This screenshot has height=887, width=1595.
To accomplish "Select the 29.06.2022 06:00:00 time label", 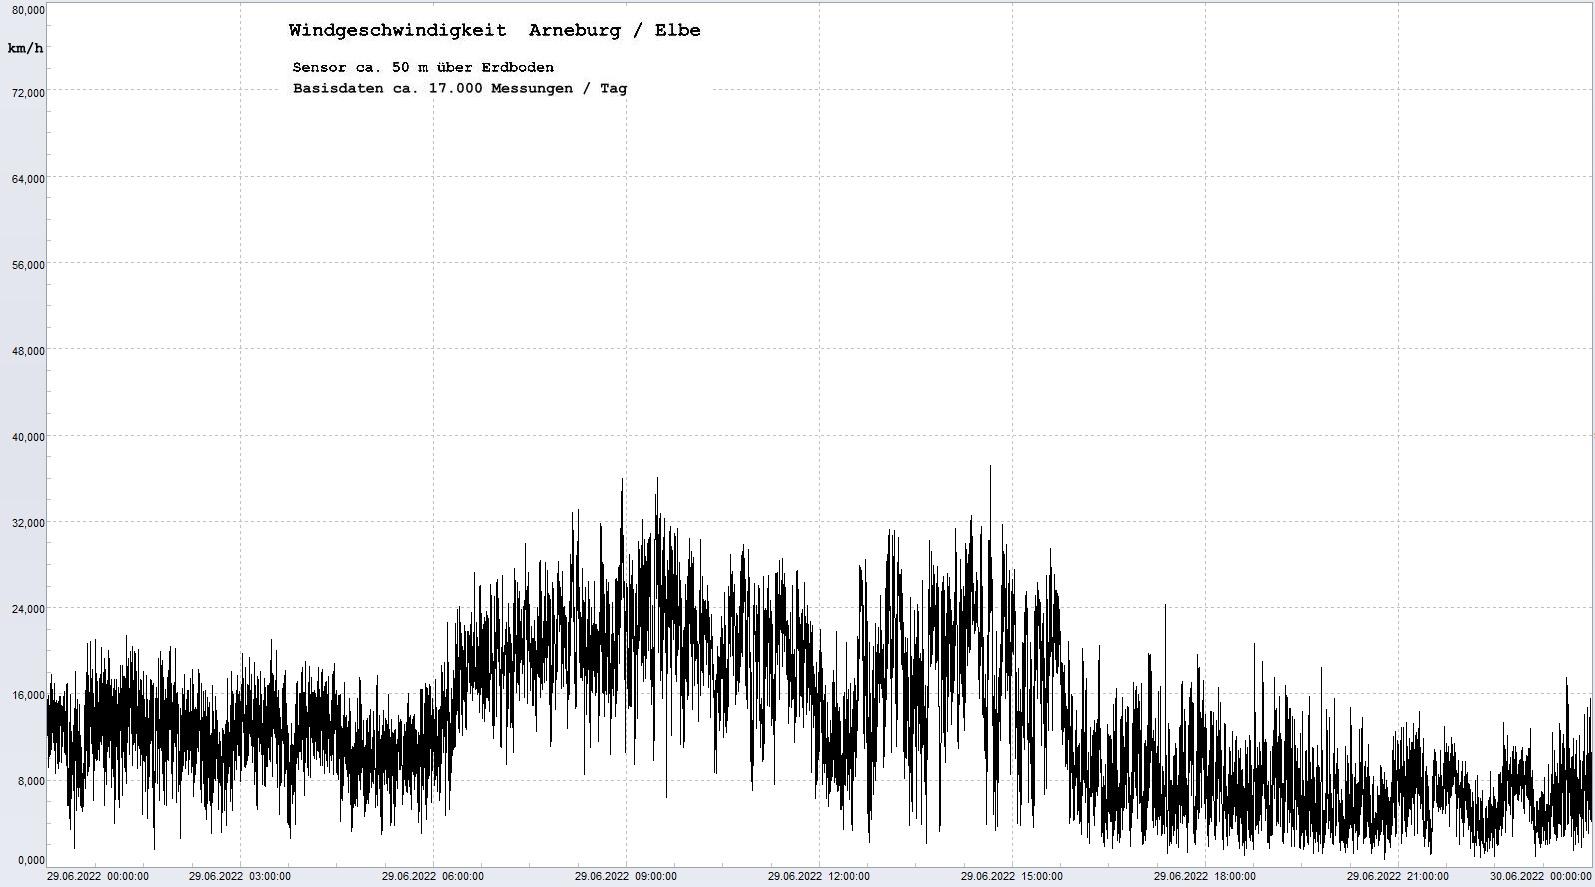I will point(432,877).
